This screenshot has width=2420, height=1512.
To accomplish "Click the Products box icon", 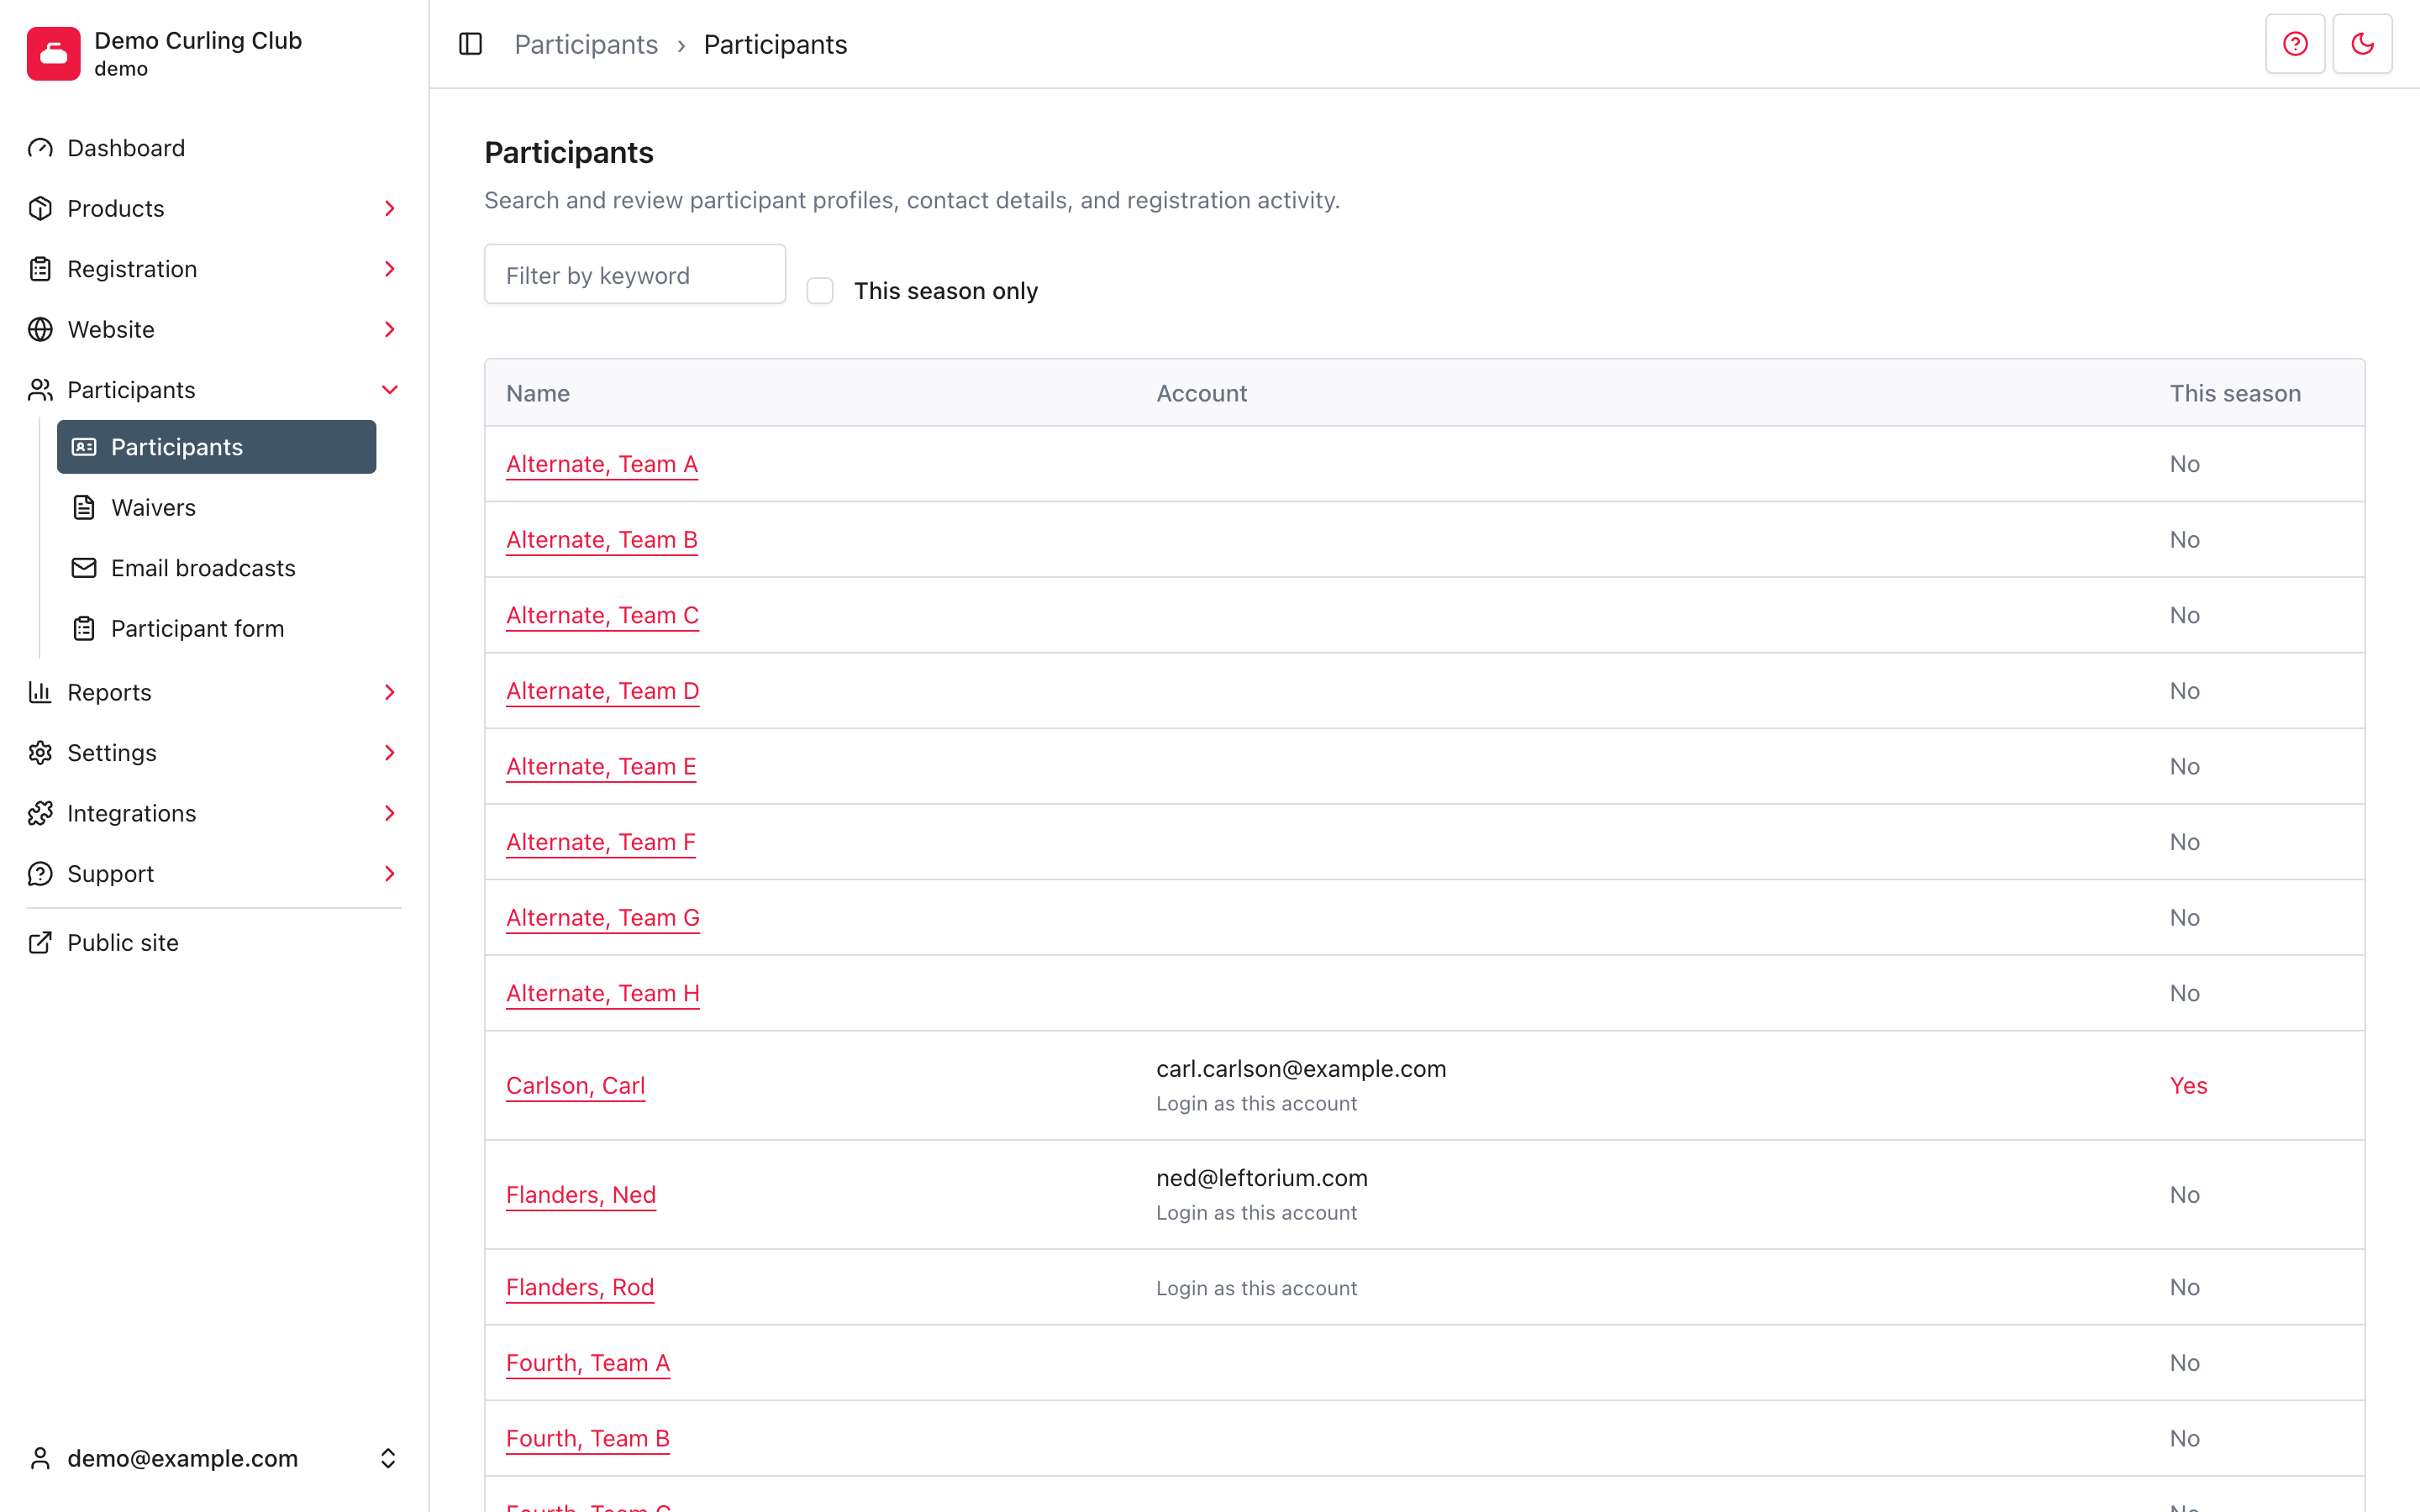I will (40, 208).
